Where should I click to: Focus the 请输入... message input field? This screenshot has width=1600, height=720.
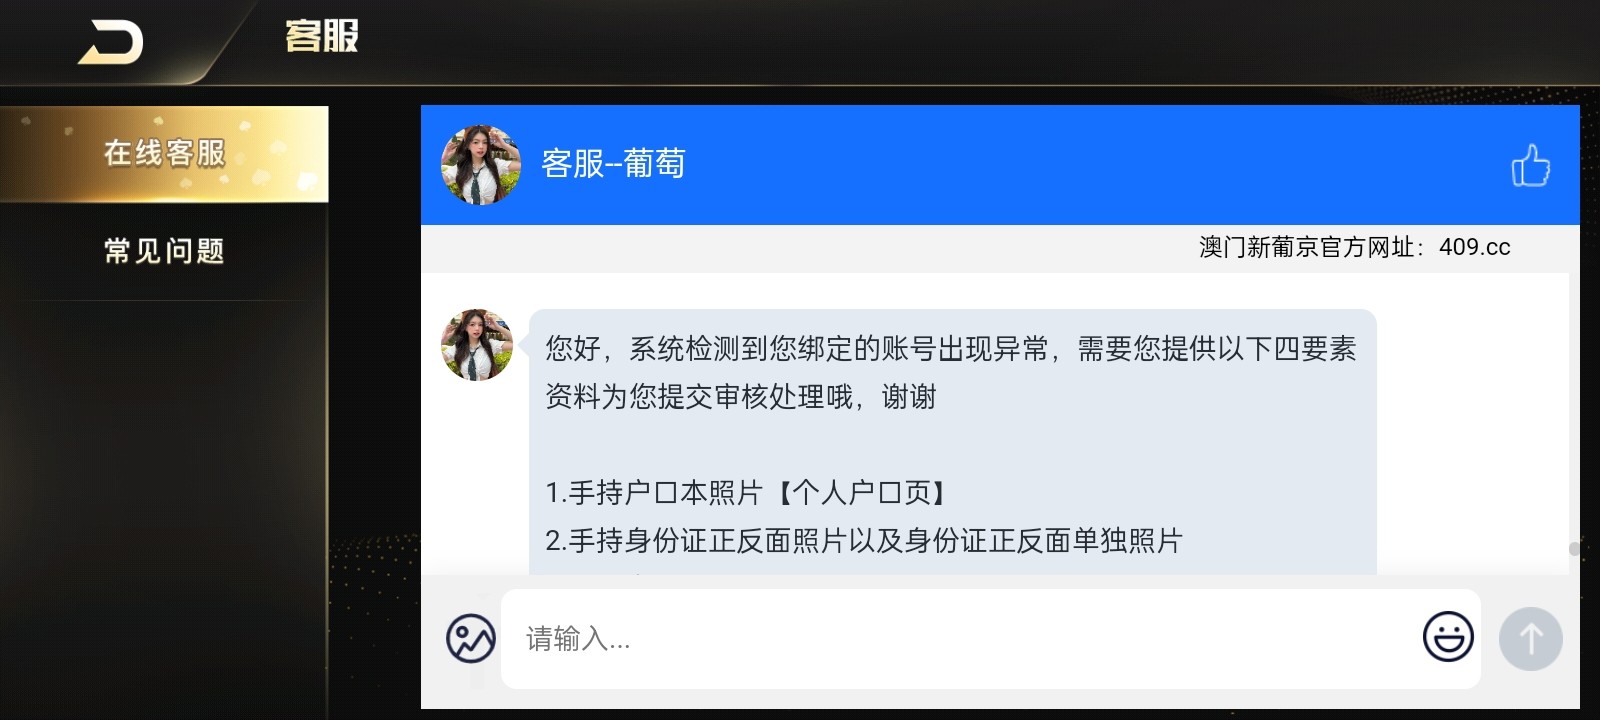tap(990, 638)
